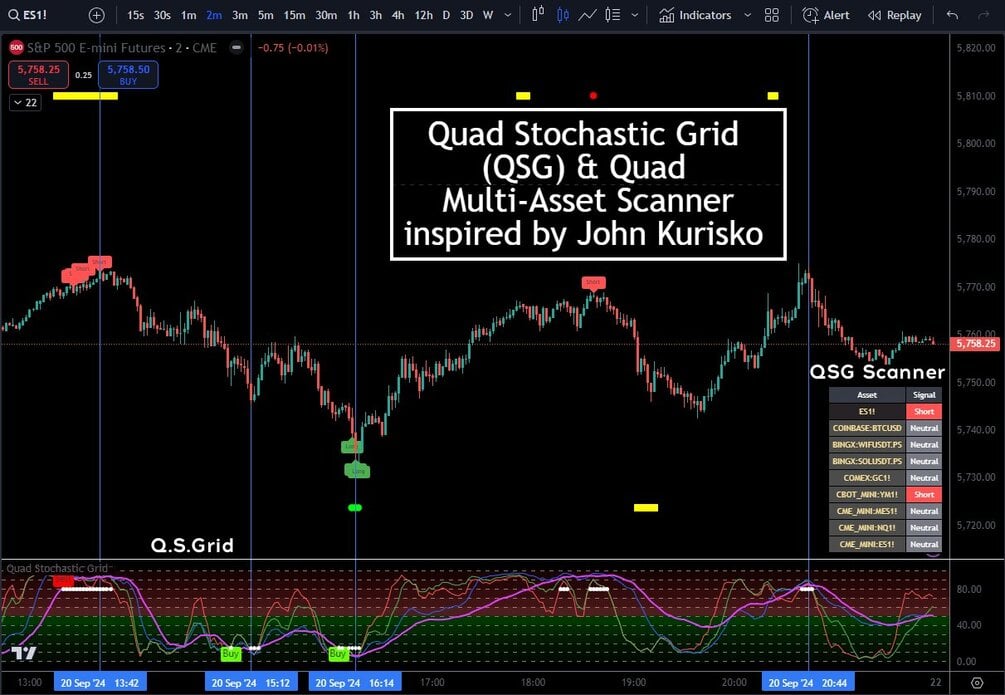This screenshot has width=1005, height=695.
Task: Click the CME_MINI:MES1! scanner row
Action: [x=885, y=511]
